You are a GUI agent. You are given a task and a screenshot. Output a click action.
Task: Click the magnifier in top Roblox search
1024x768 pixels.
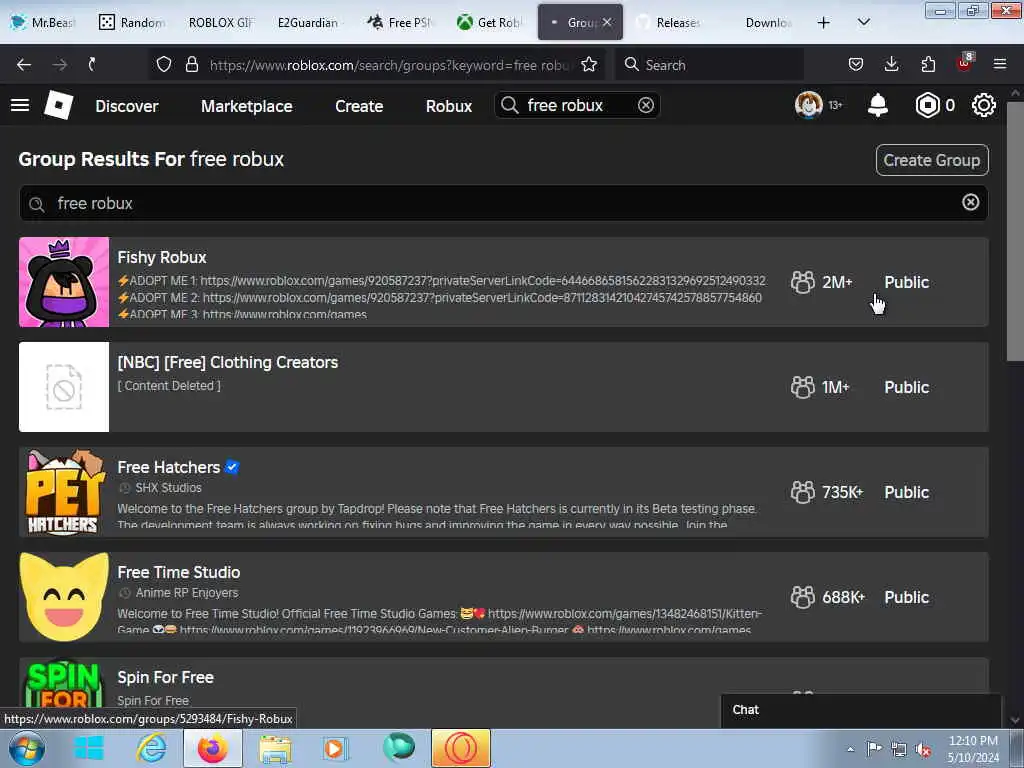pyautogui.click(x=509, y=105)
